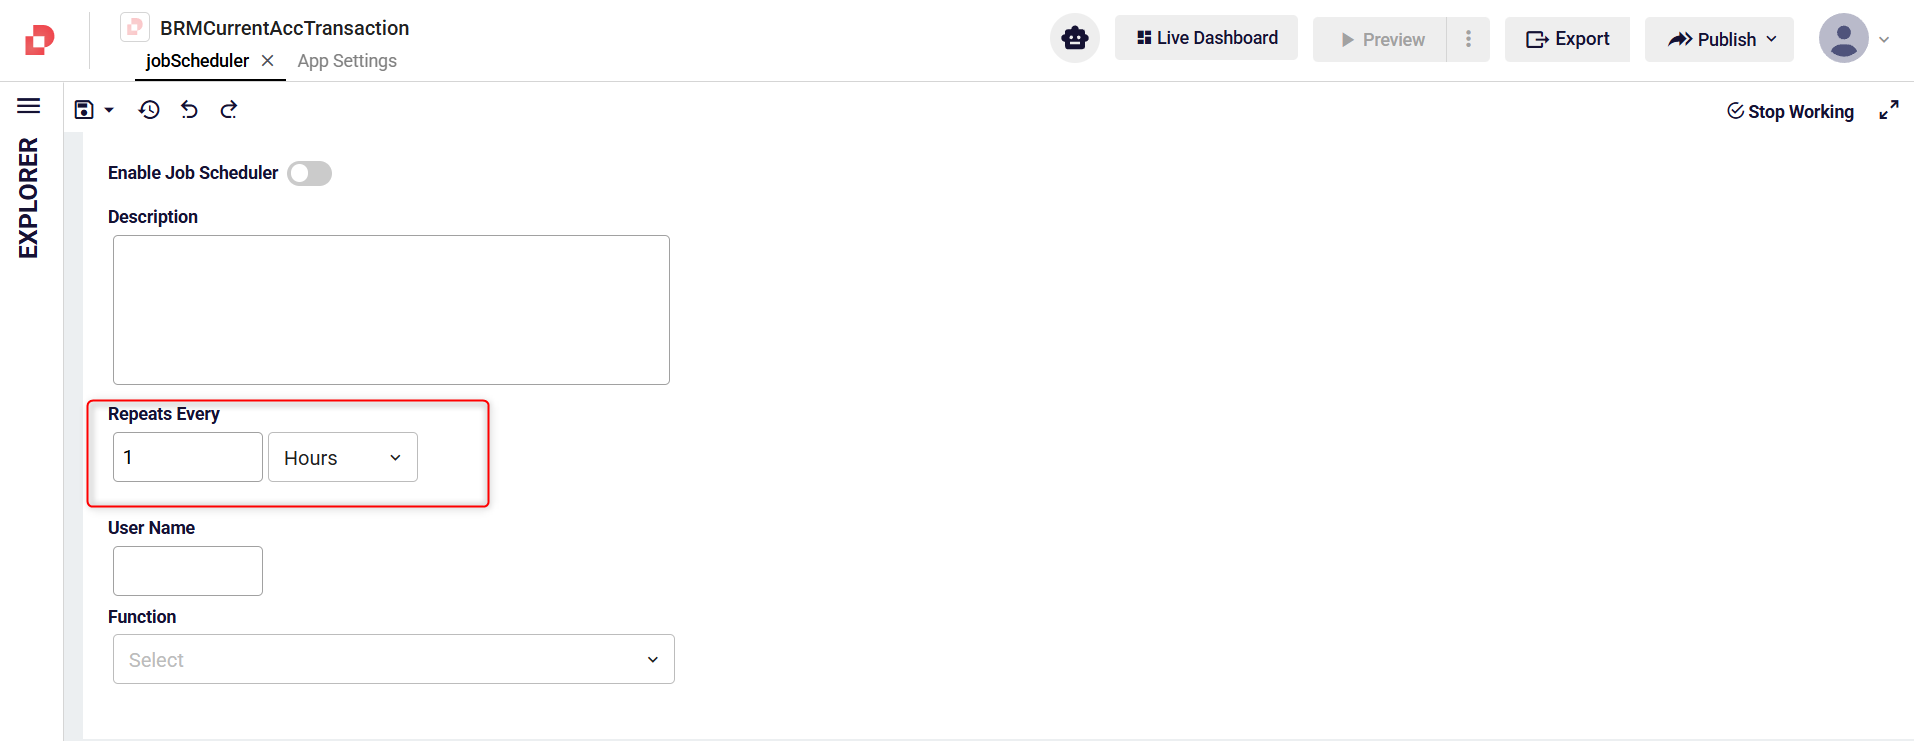
Task: Expand the Function select dropdown
Action: pos(393,659)
